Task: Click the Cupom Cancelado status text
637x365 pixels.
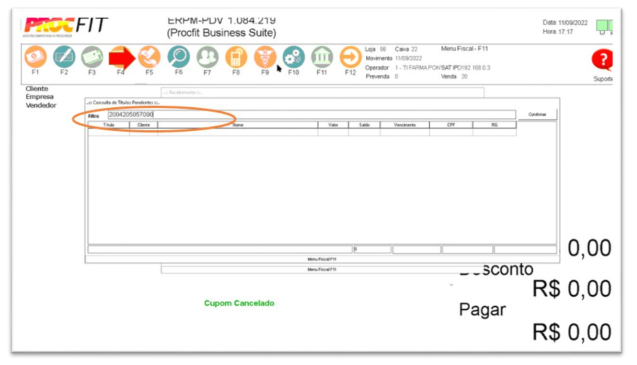Action: (239, 303)
